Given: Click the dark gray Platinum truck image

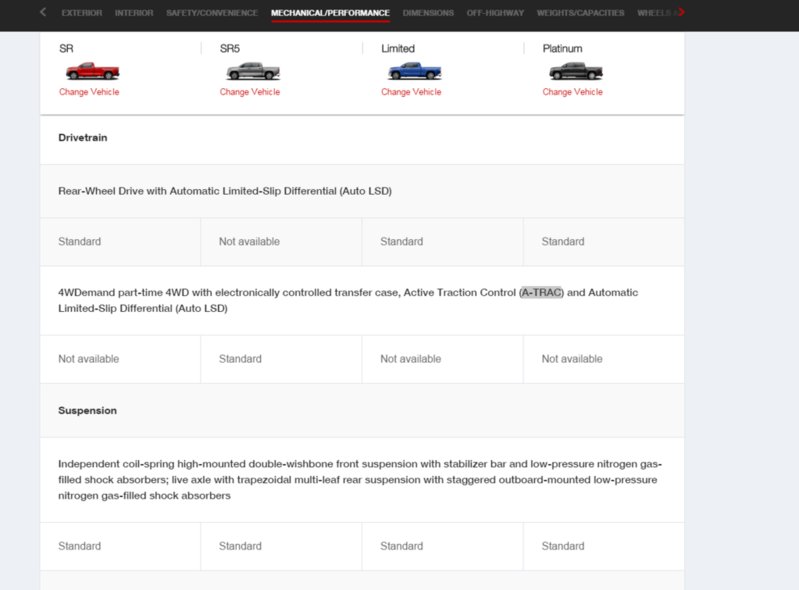Looking at the screenshot, I should coord(576,71).
